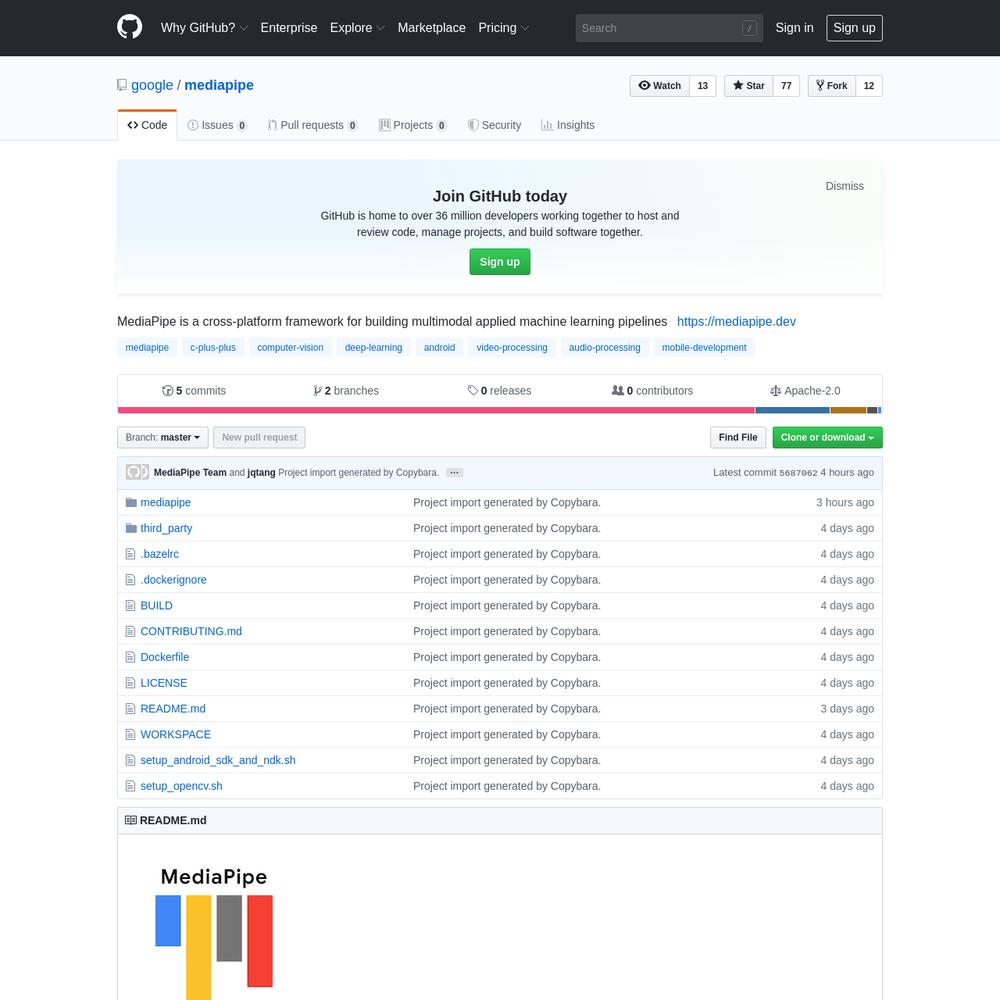Switch to the Insights tab

pyautogui.click(x=568, y=125)
